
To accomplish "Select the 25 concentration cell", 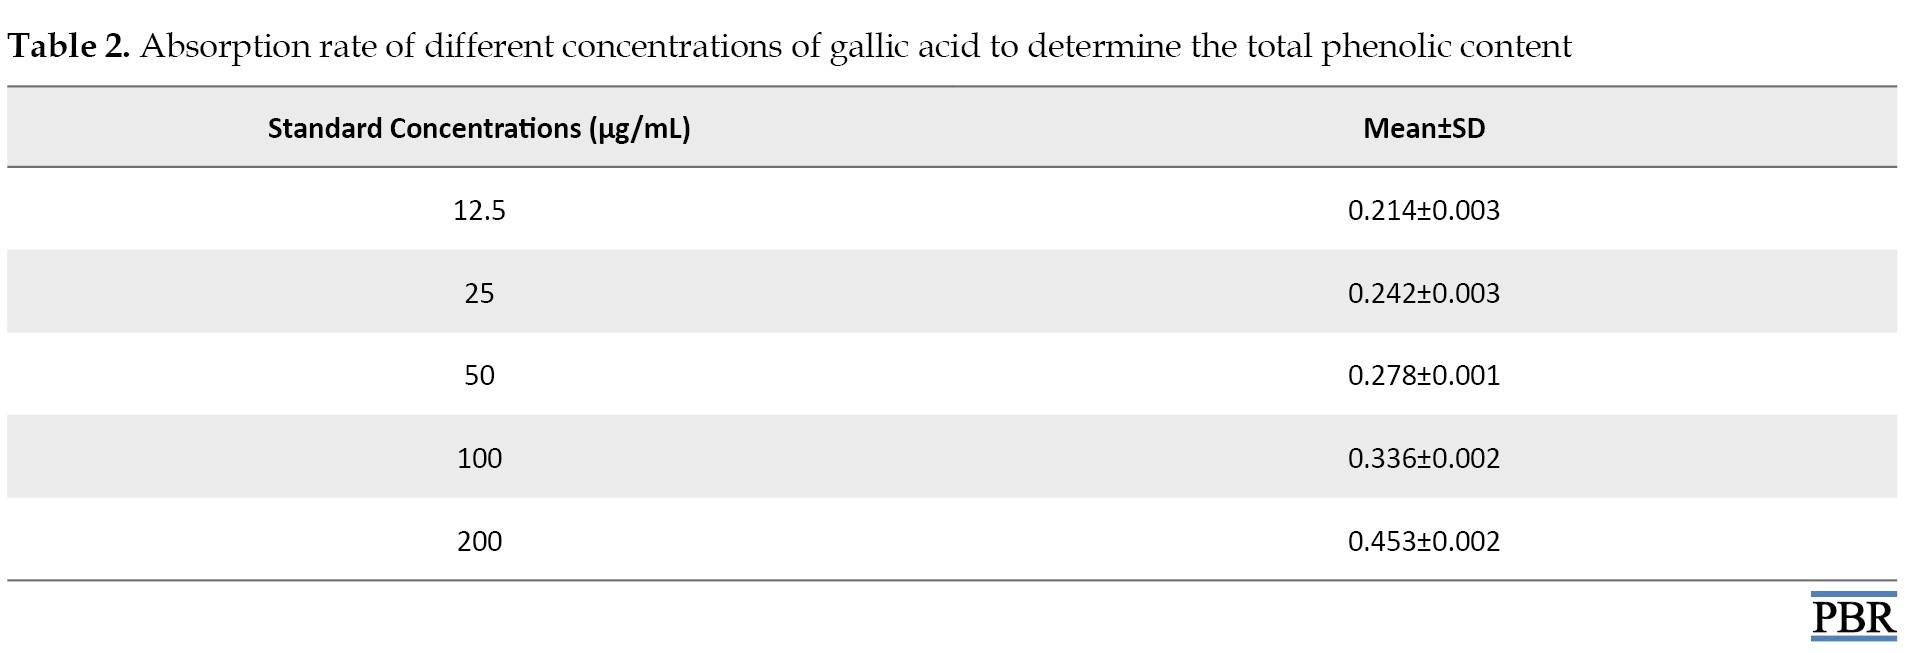I will click(479, 293).
